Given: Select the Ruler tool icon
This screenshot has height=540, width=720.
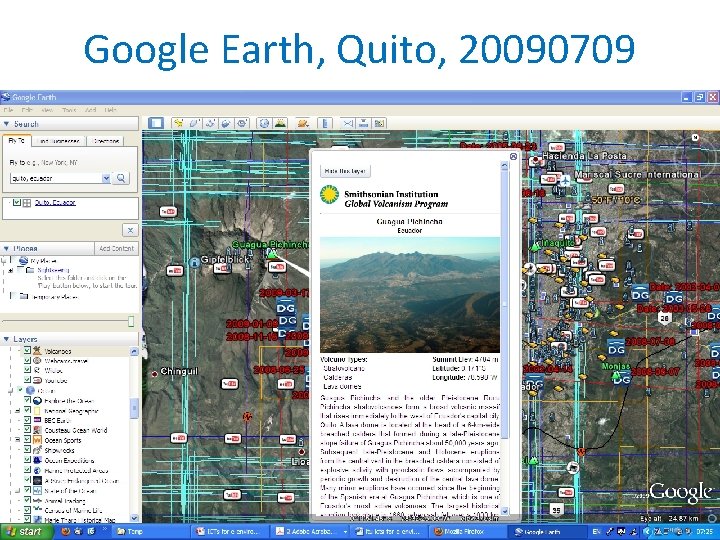Looking at the screenshot, I should pyautogui.click(x=325, y=123).
